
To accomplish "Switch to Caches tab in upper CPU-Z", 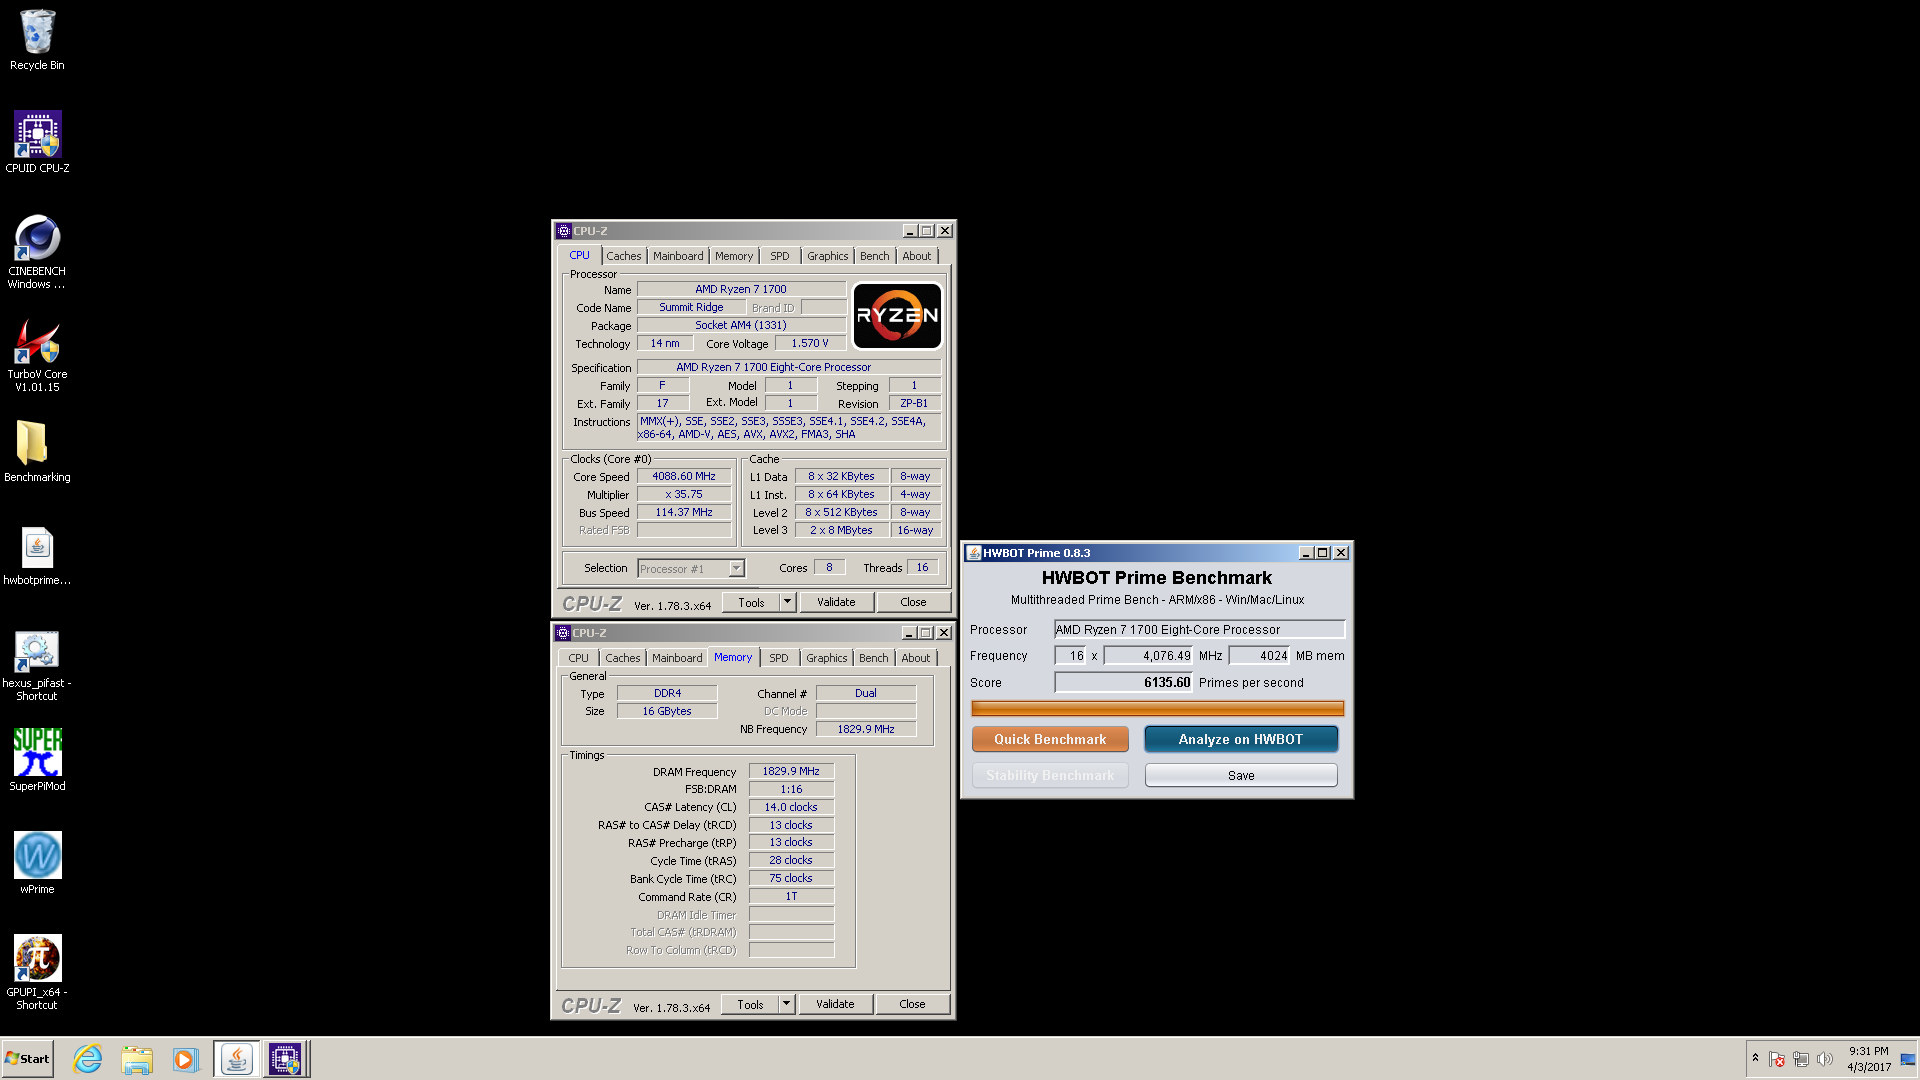I will pos(623,256).
